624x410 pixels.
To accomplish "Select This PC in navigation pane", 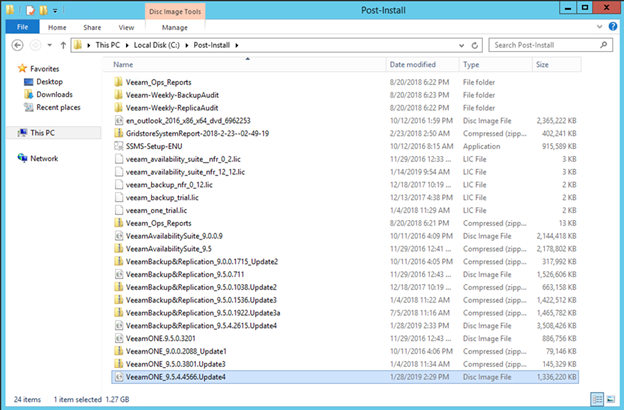I will [x=43, y=133].
